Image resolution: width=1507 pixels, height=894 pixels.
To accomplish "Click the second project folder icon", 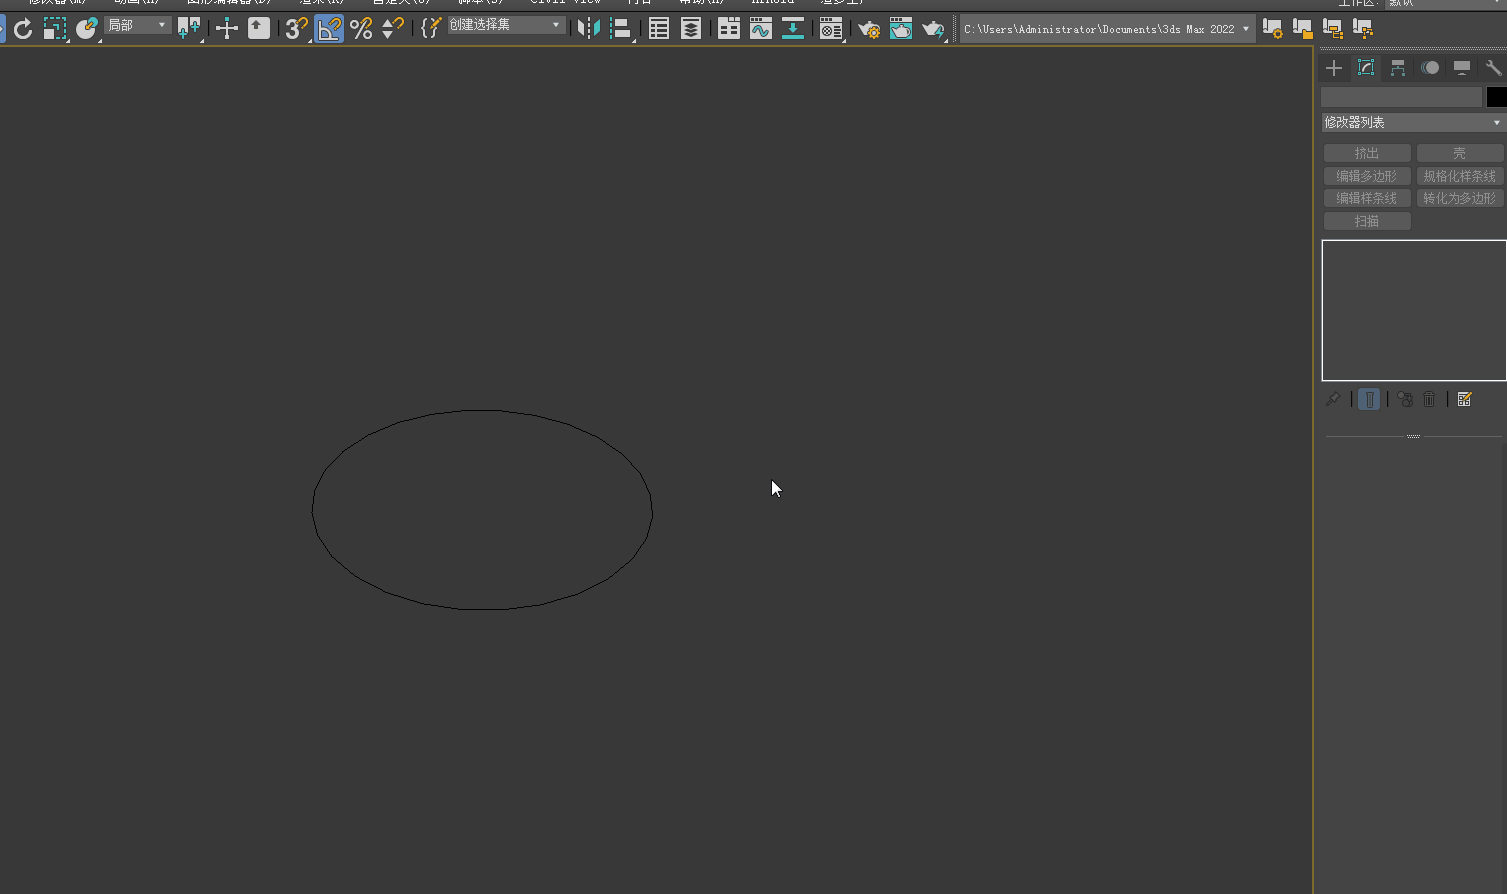I will 1302,29.
